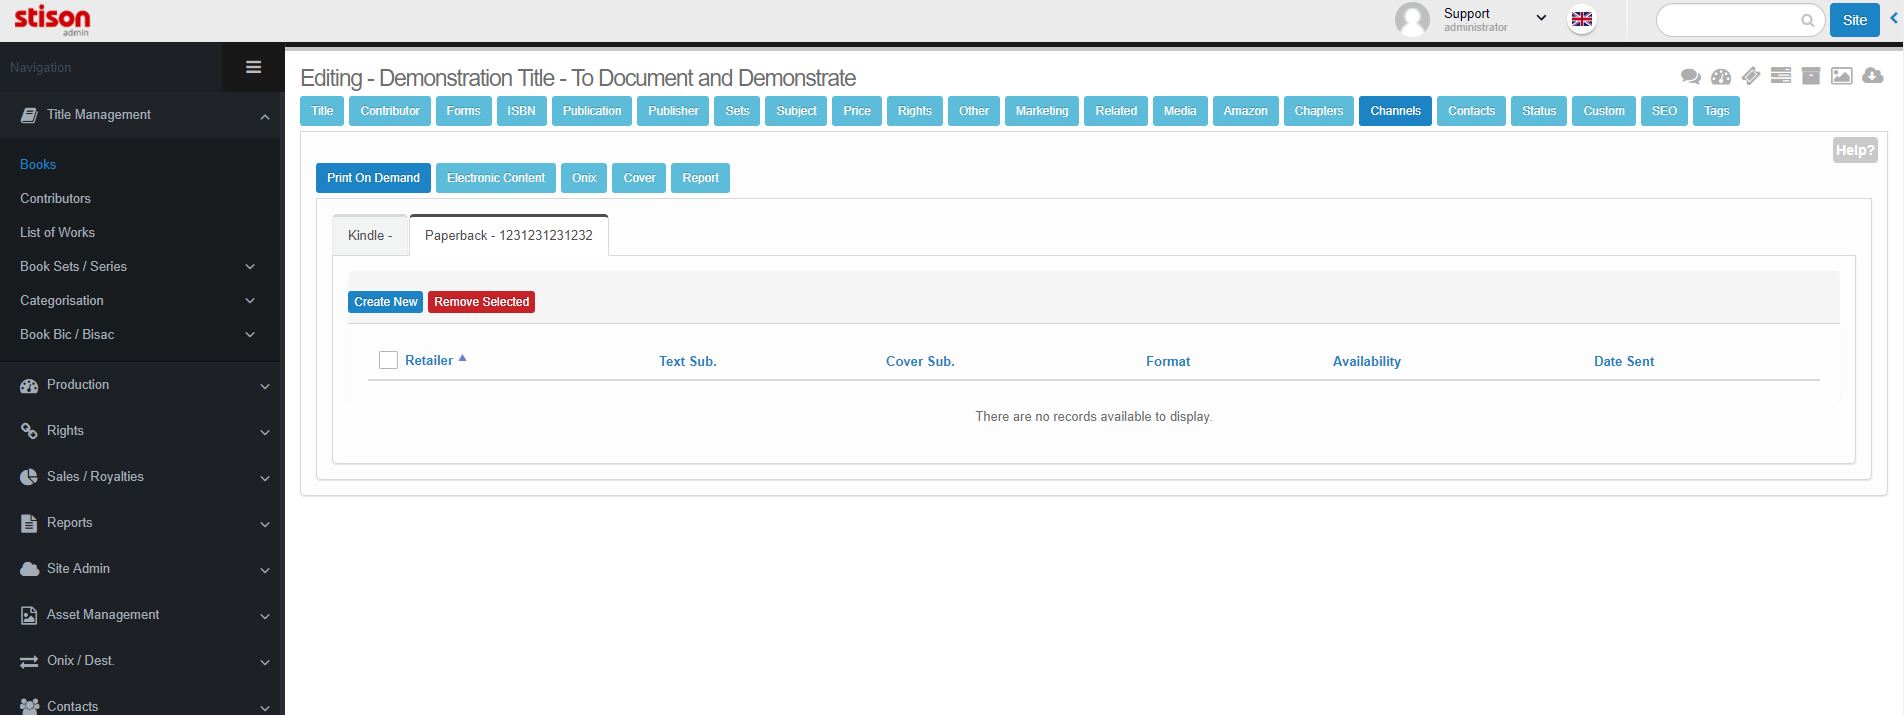Click the ticket icon in the title toolbar
The width and height of the screenshot is (1904, 715).
1750,76
